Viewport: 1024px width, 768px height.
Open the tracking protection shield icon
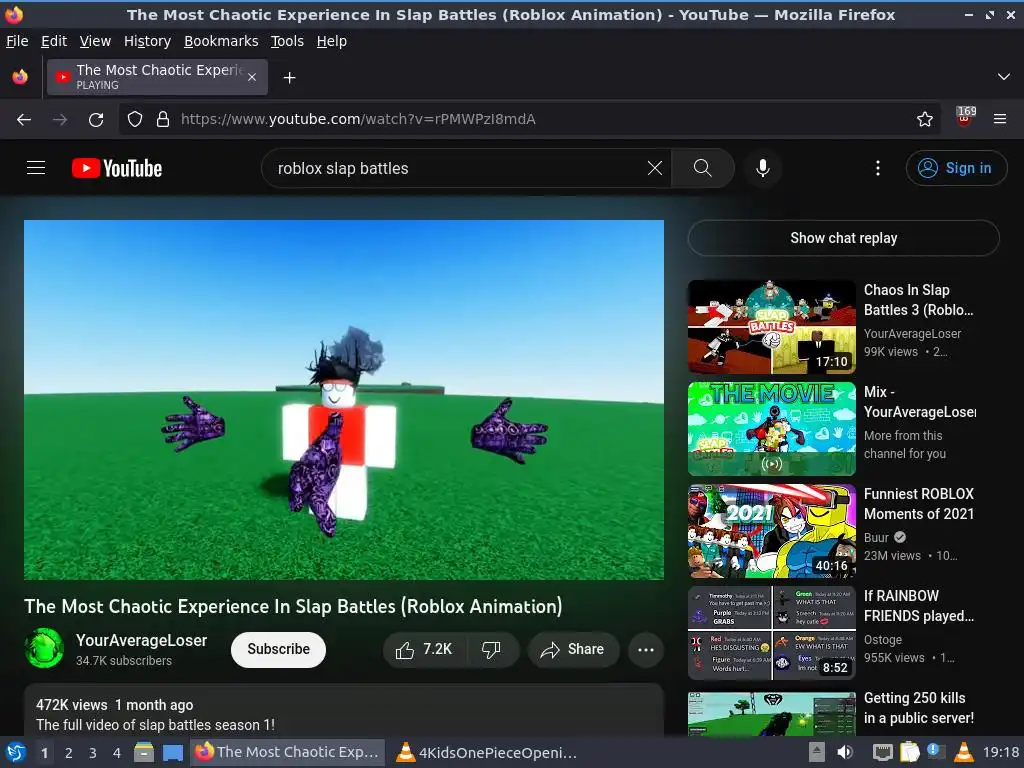(135, 120)
